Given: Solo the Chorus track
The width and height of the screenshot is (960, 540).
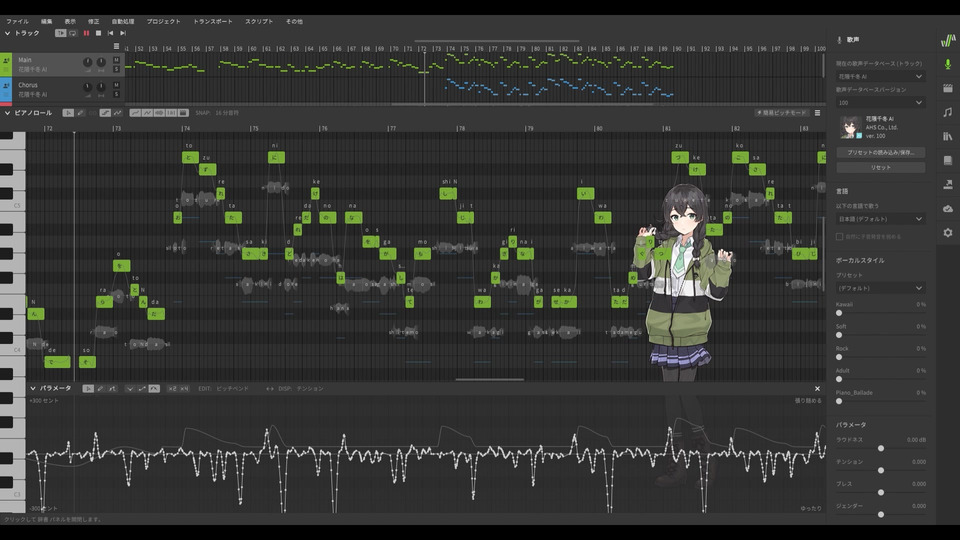Looking at the screenshot, I should tap(116, 94).
